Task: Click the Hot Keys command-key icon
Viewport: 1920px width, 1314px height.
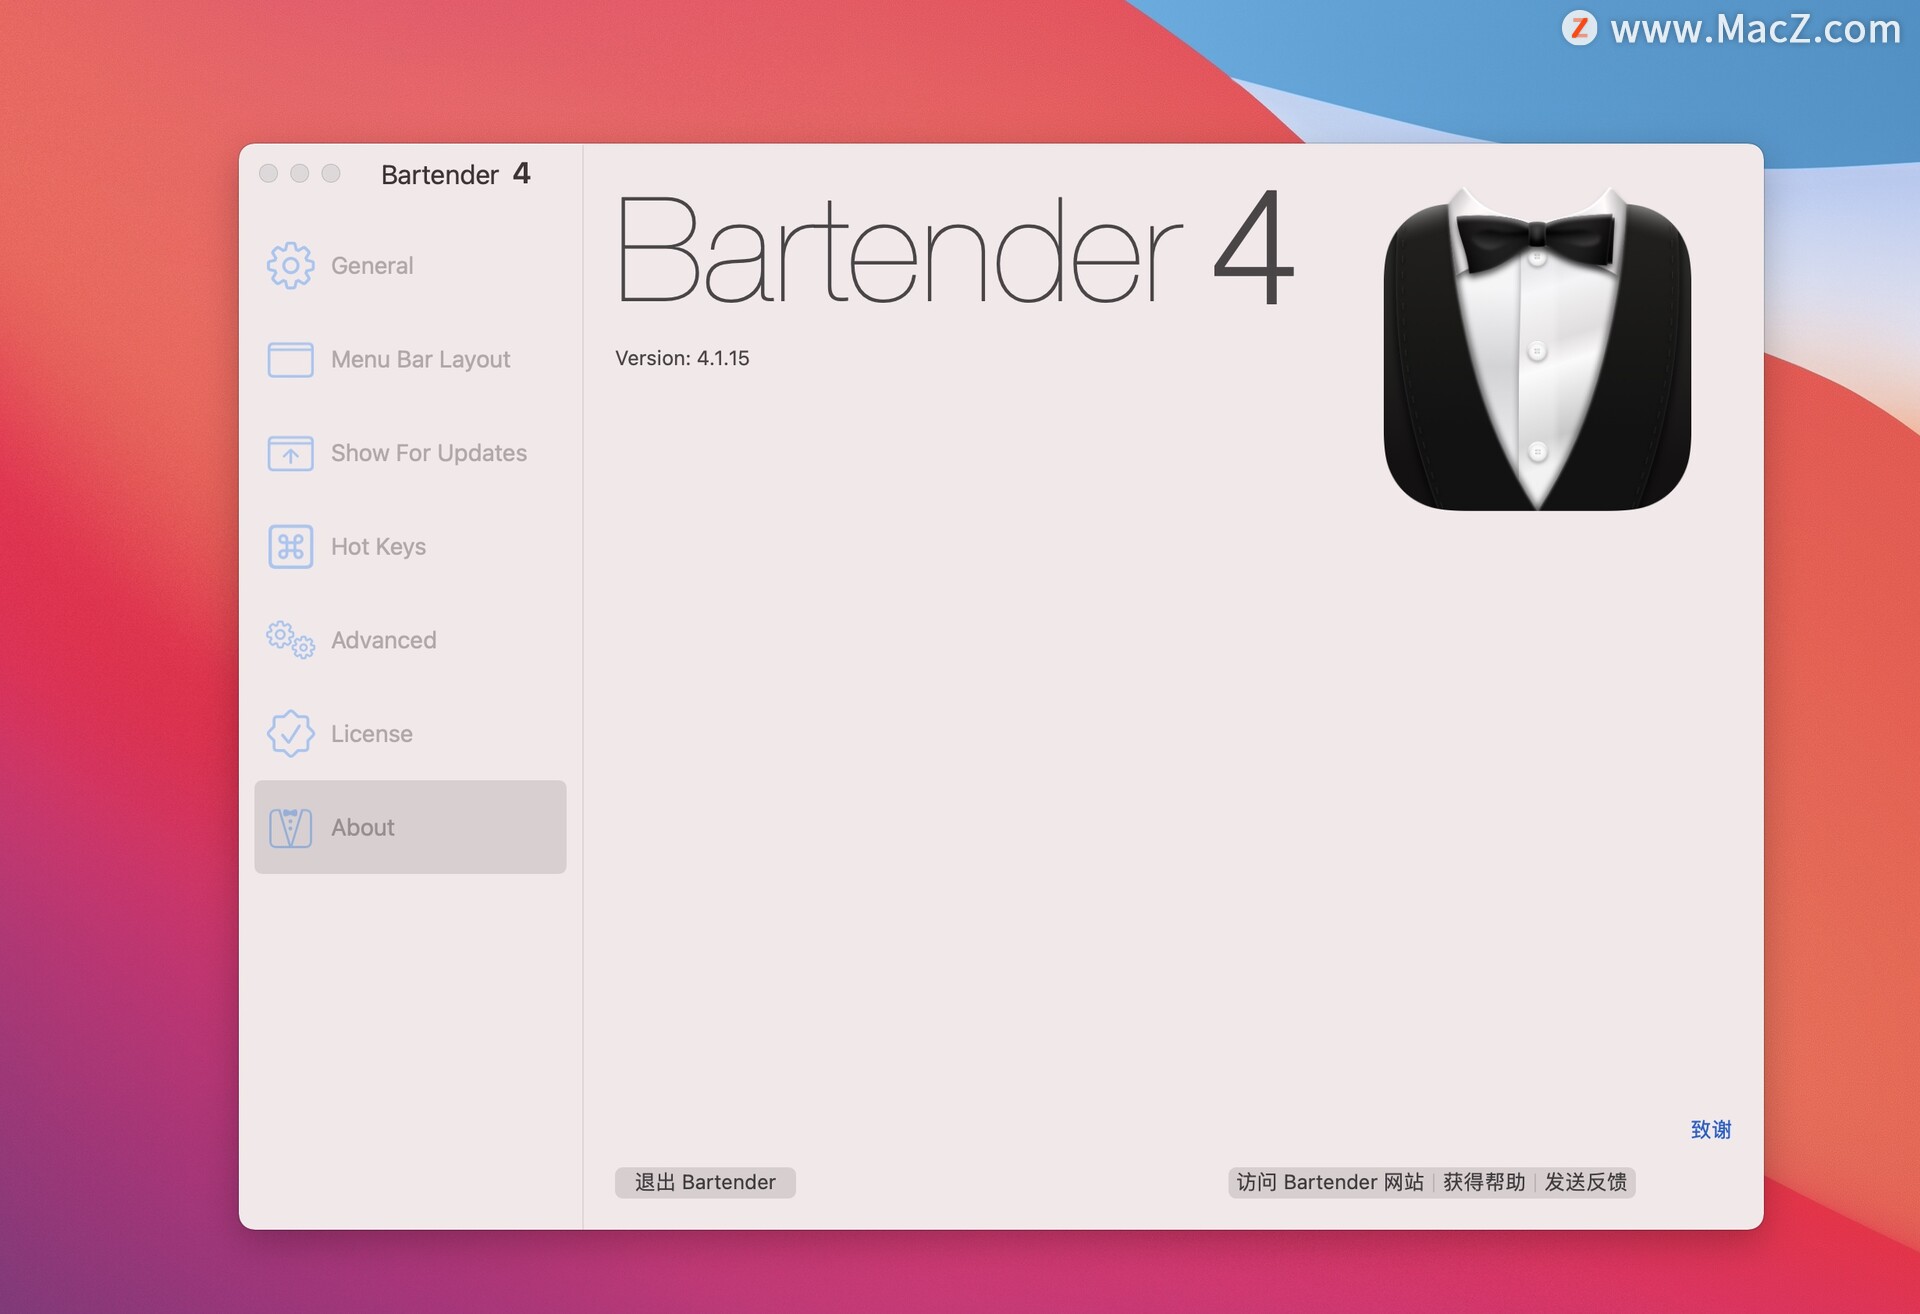Action: [290, 547]
